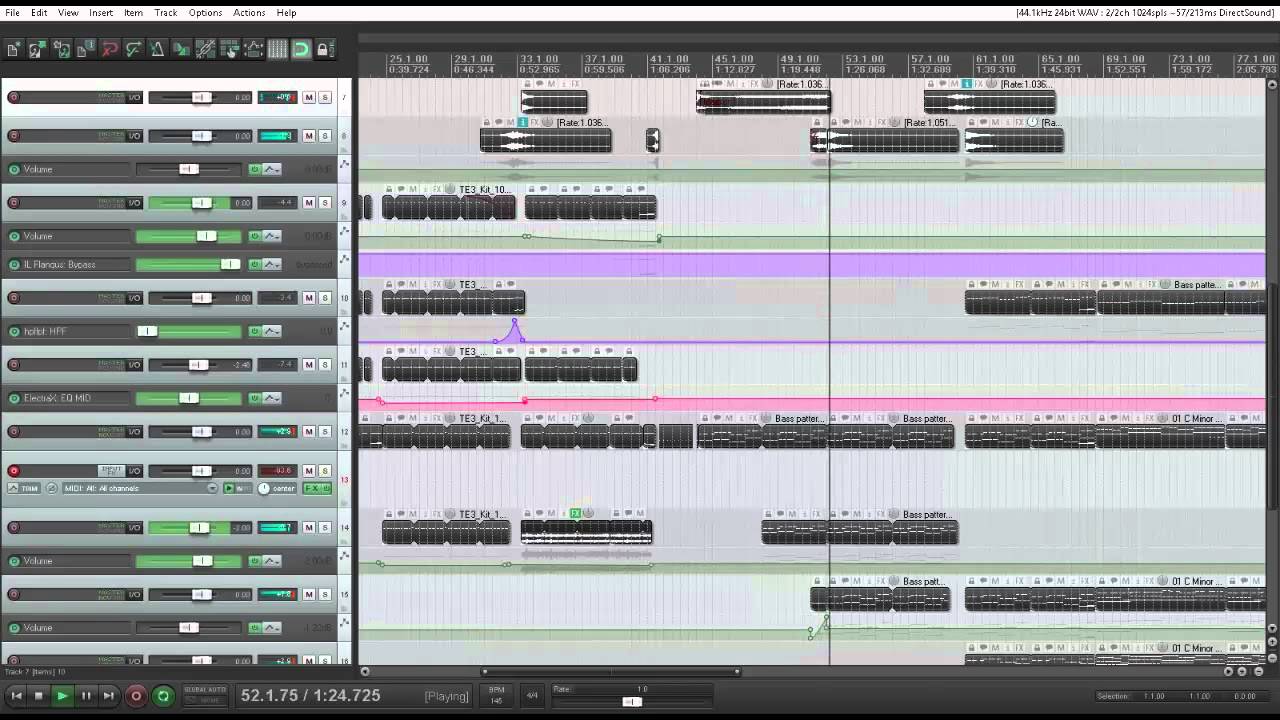1280x720 pixels.
Task: Toggle the metronome icon
Action: tap(157, 49)
